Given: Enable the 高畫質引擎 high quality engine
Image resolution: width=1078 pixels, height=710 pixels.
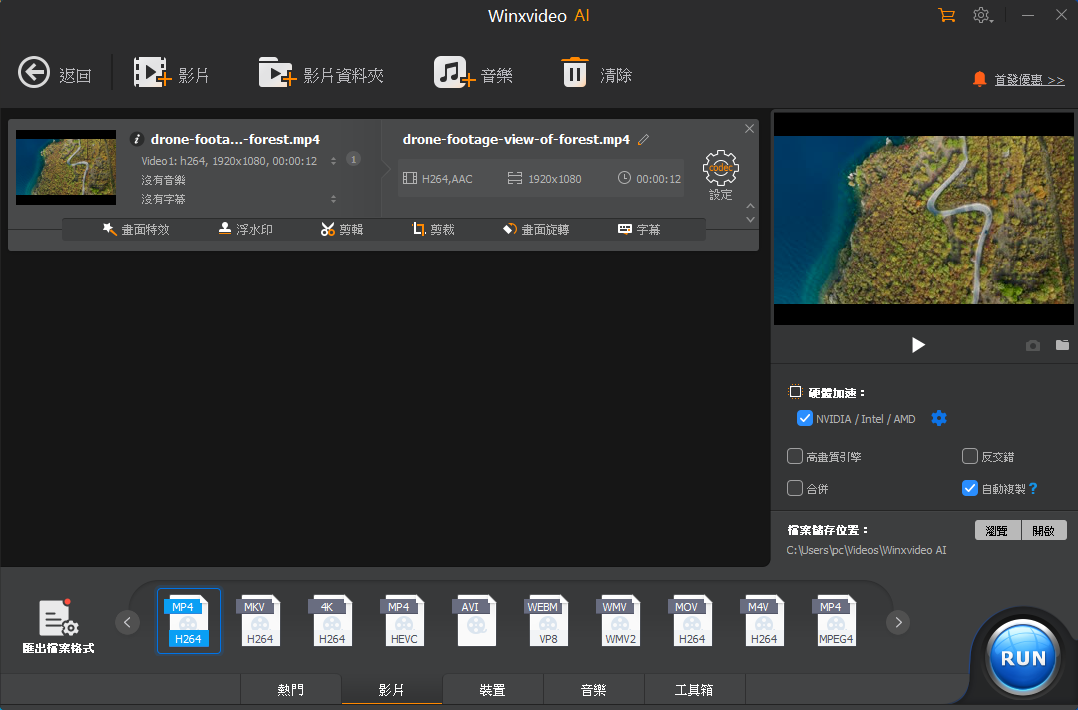Looking at the screenshot, I should pos(795,456).
